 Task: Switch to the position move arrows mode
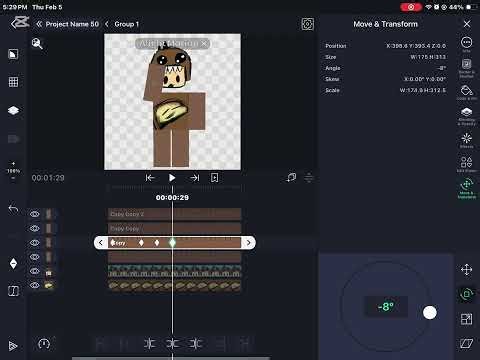coord(466,269)
